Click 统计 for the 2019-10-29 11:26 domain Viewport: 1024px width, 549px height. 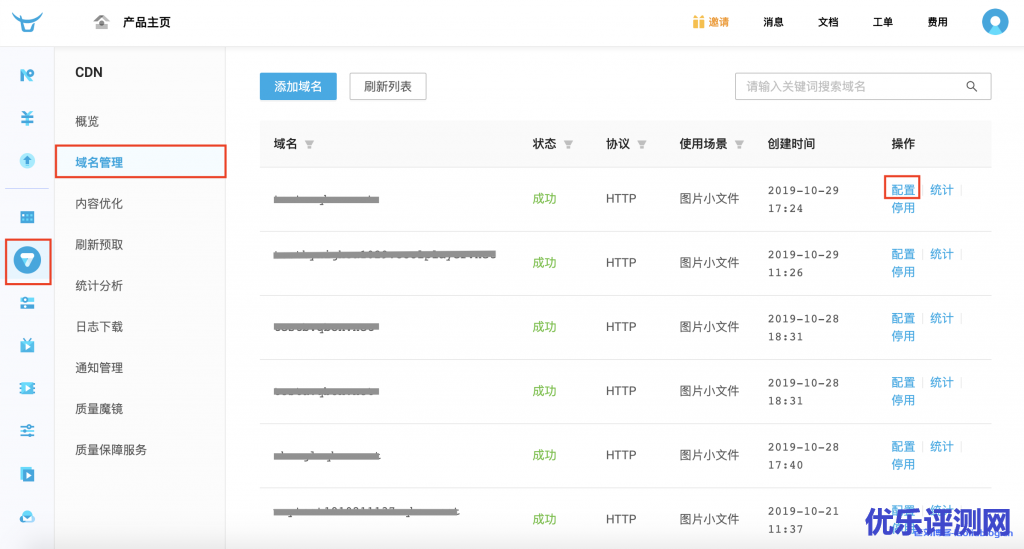[941, 254]
